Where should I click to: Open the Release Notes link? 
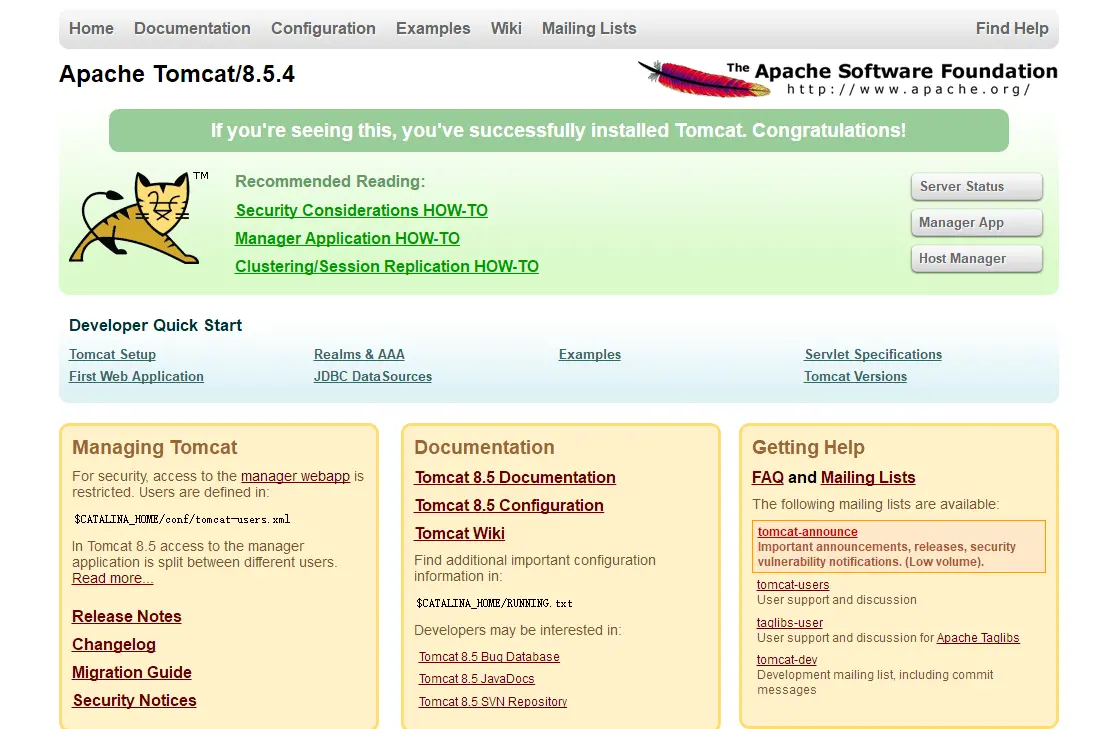pyautogui.click(x=127, y=616)
